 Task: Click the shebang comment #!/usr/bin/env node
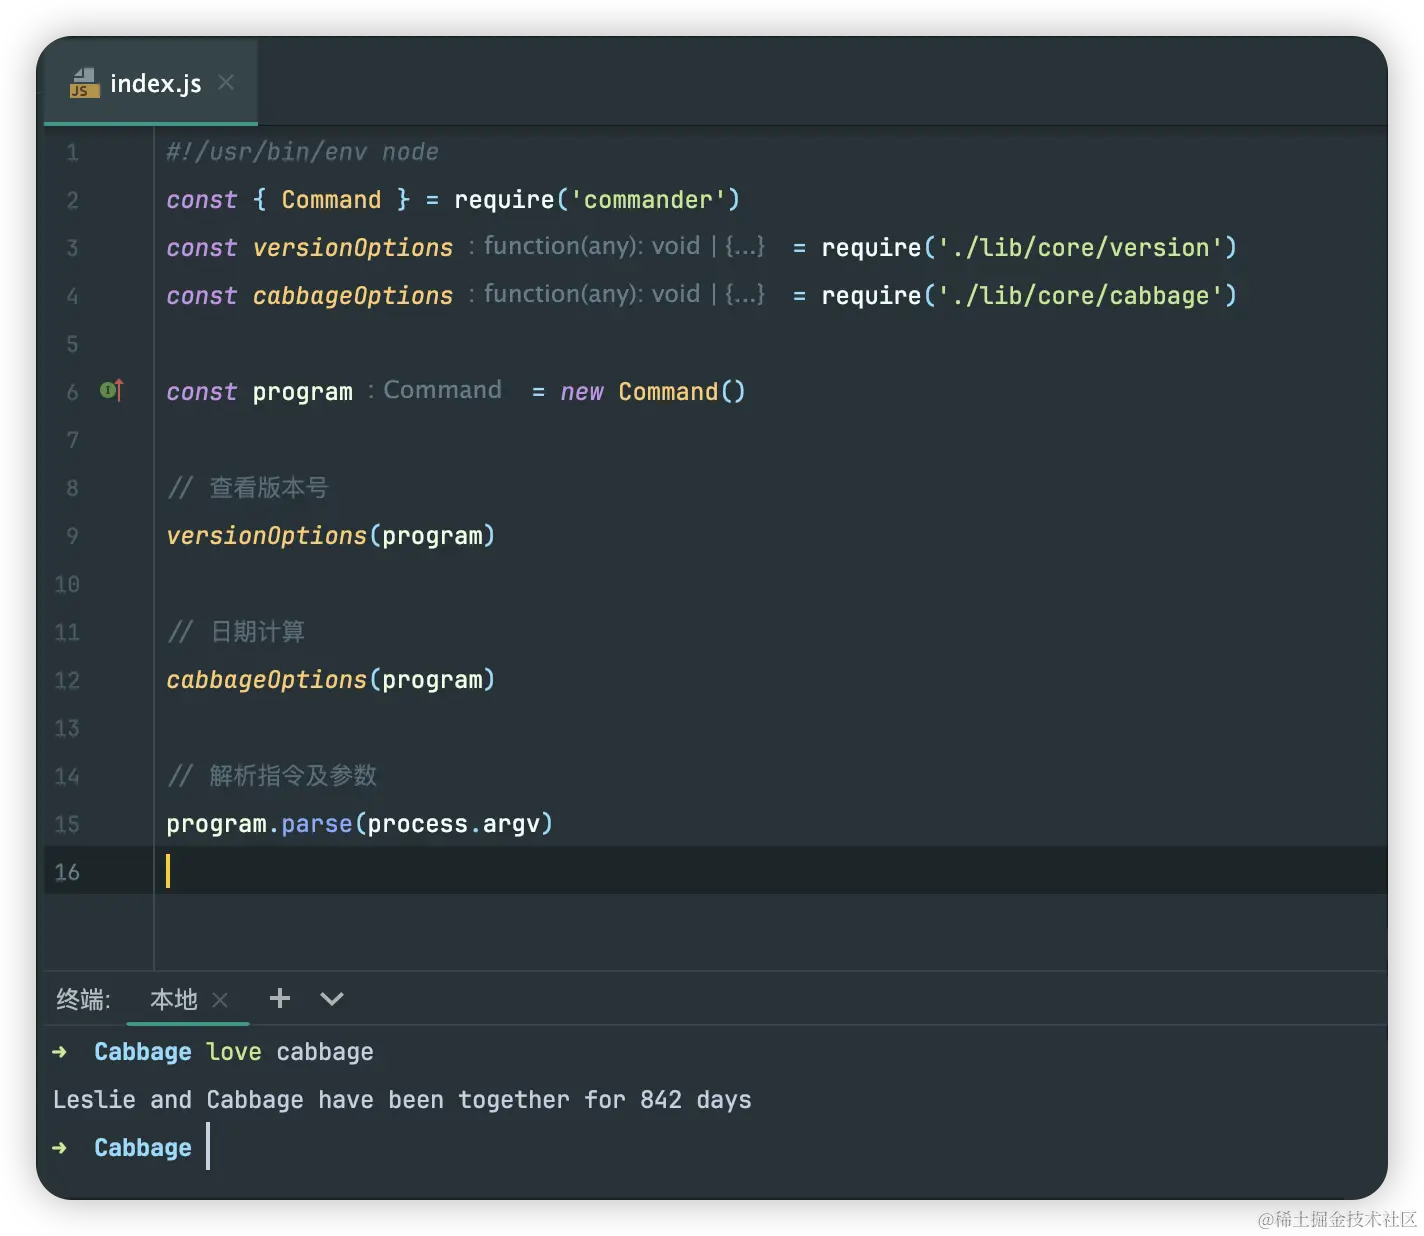(x=302, y=152)
